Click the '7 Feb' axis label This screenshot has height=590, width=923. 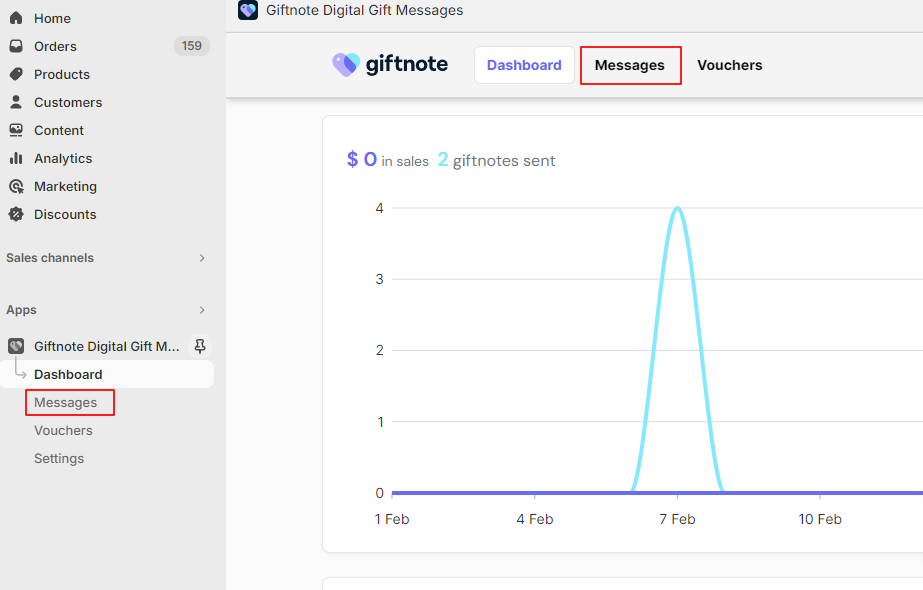pyautogui.click(x=677, y=519)
